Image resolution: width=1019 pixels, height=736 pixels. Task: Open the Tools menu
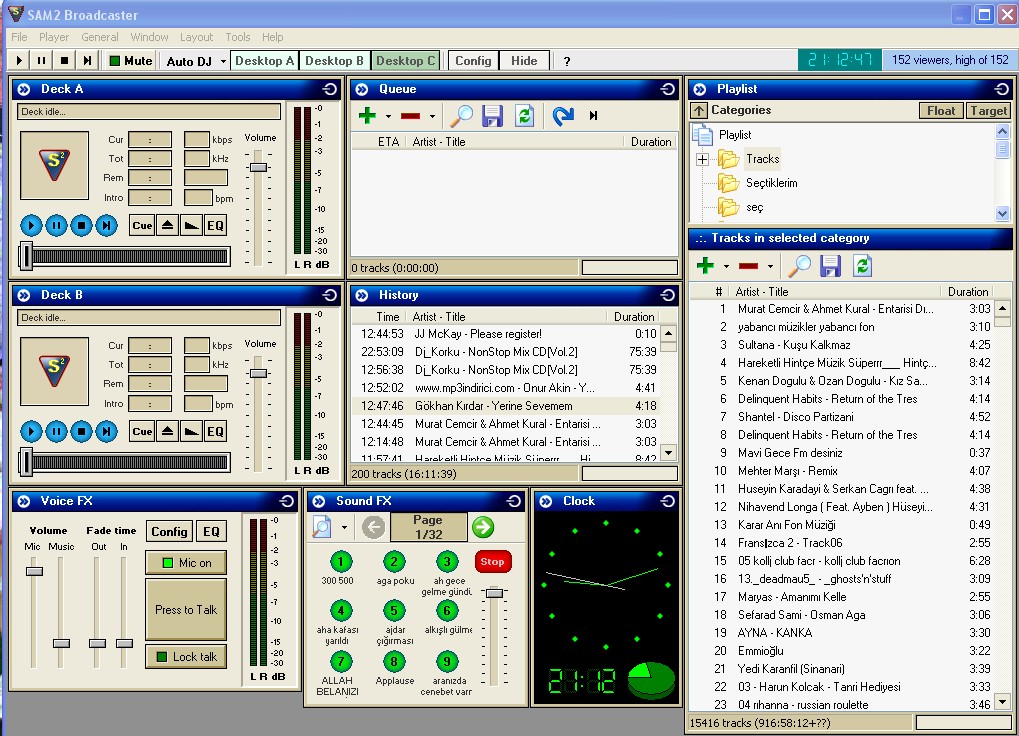238,37
